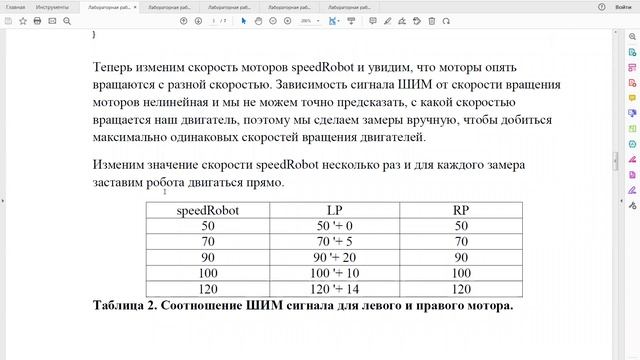Open the teal round Compress sidebar tool
Viewport: 640px width, 360px height.
[x=632, y=144]
